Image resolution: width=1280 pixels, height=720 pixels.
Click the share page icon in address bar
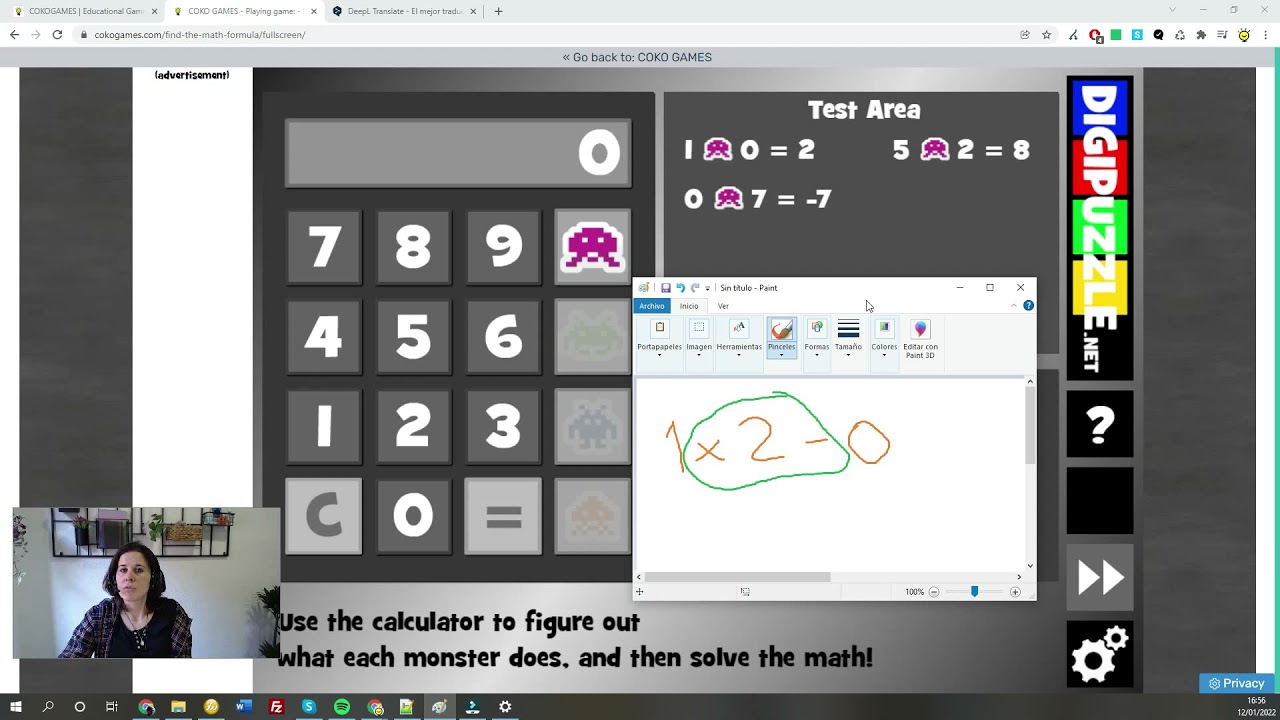point(1025,34)
